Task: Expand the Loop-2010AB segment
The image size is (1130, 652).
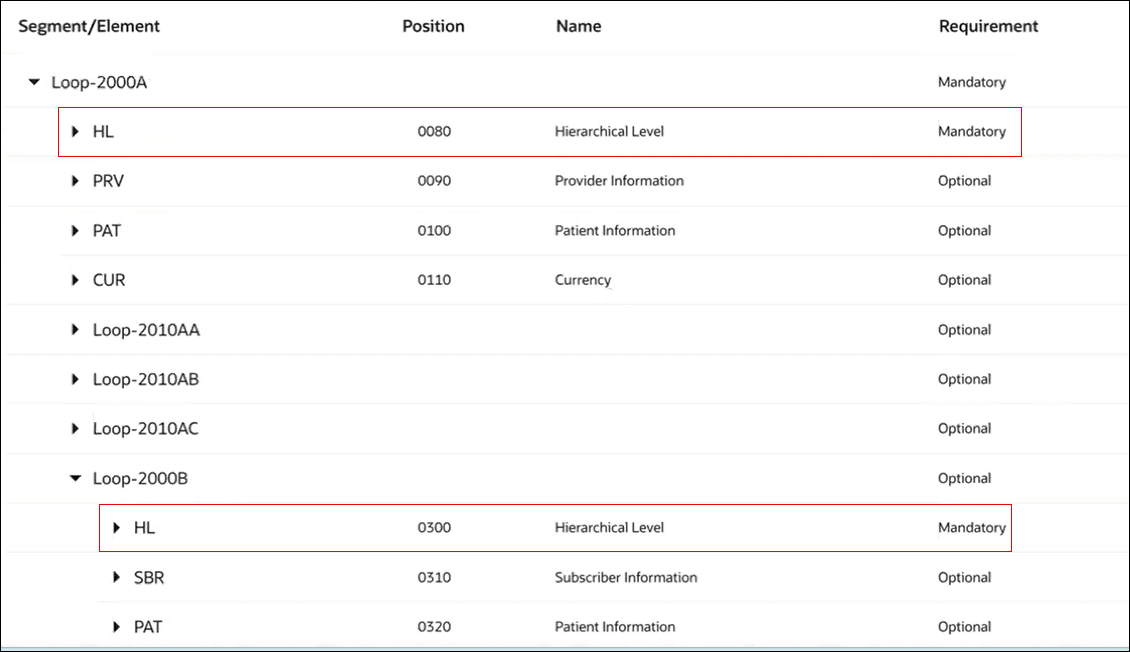Action: click(74, 379)
